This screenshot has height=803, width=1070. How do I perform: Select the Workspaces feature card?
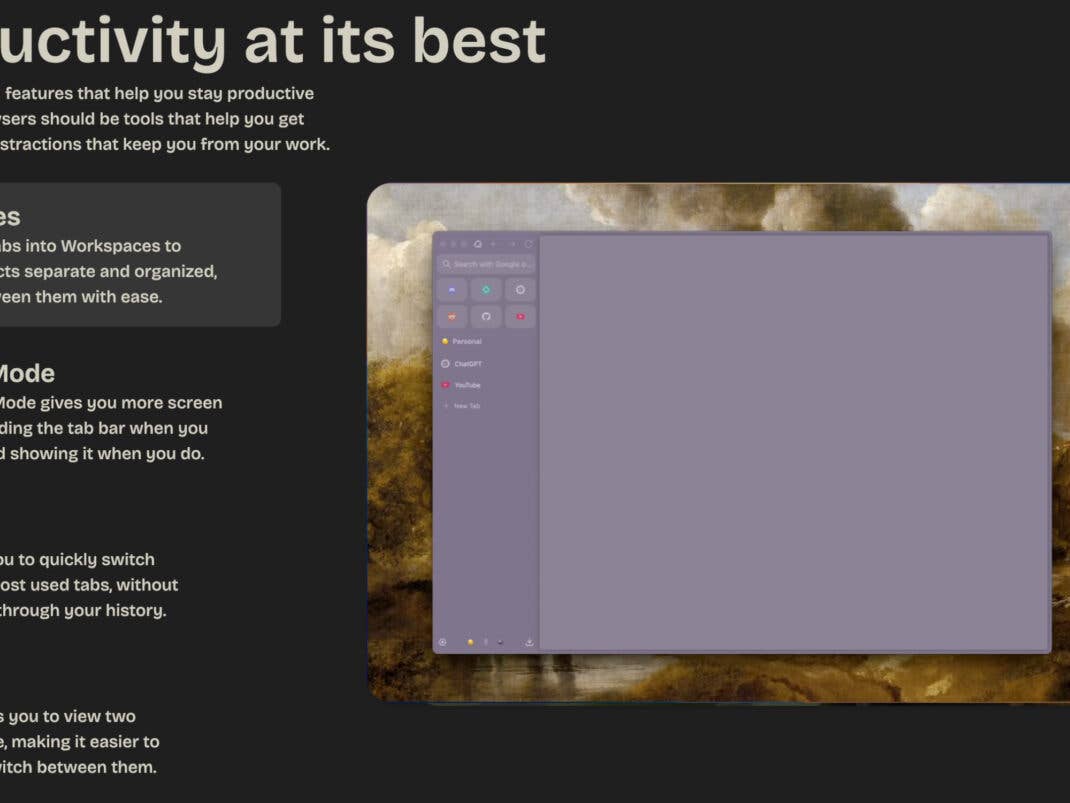point(139,254)
